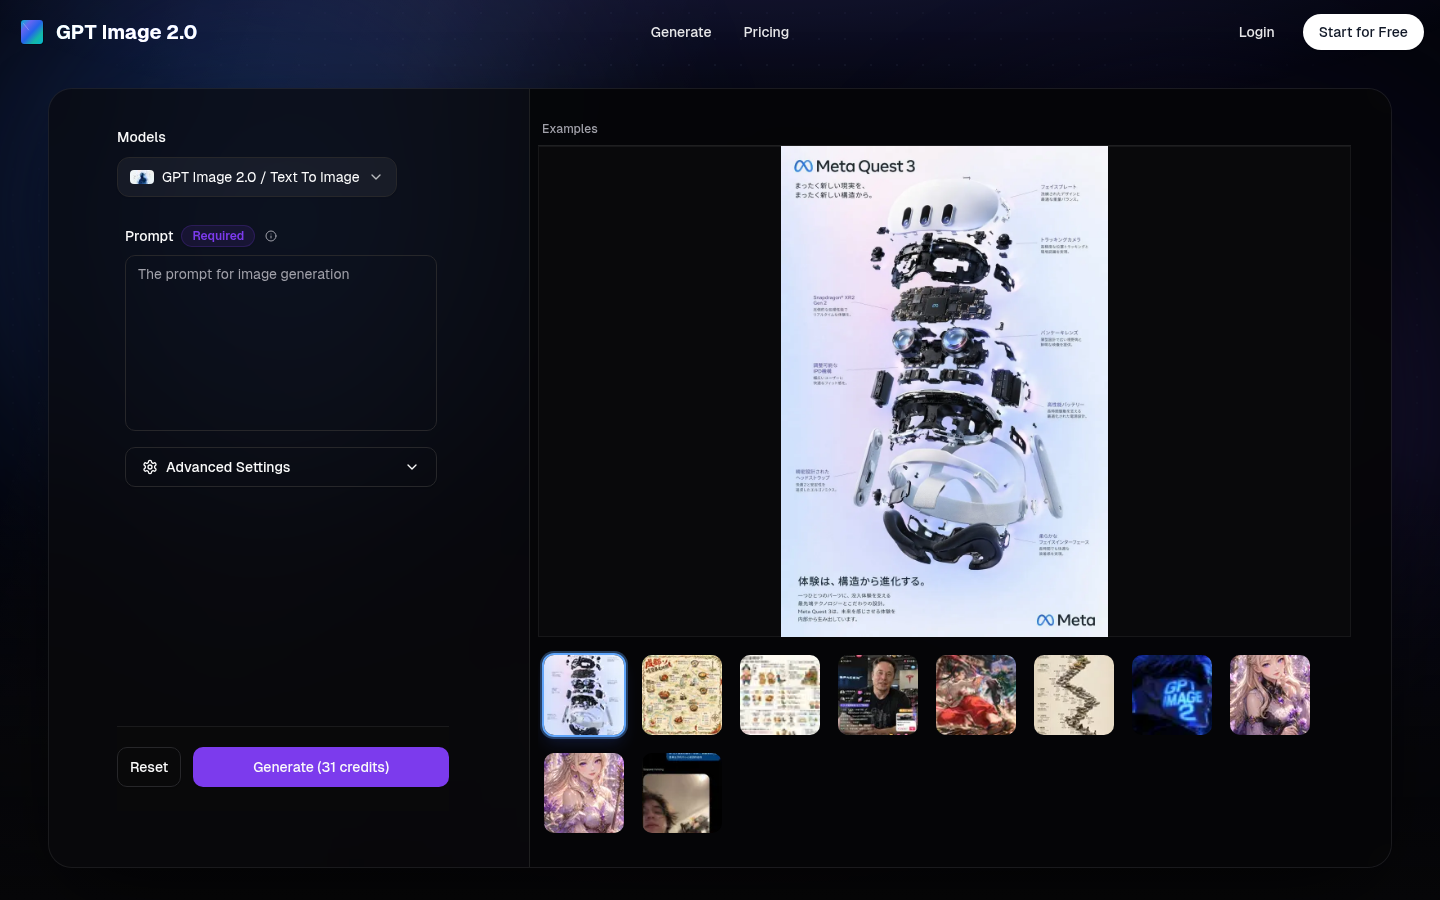Open the GPT Image 2.0 / Text To Image dropdown
This screenshot has height=900, width=1440.
(257, 177)
